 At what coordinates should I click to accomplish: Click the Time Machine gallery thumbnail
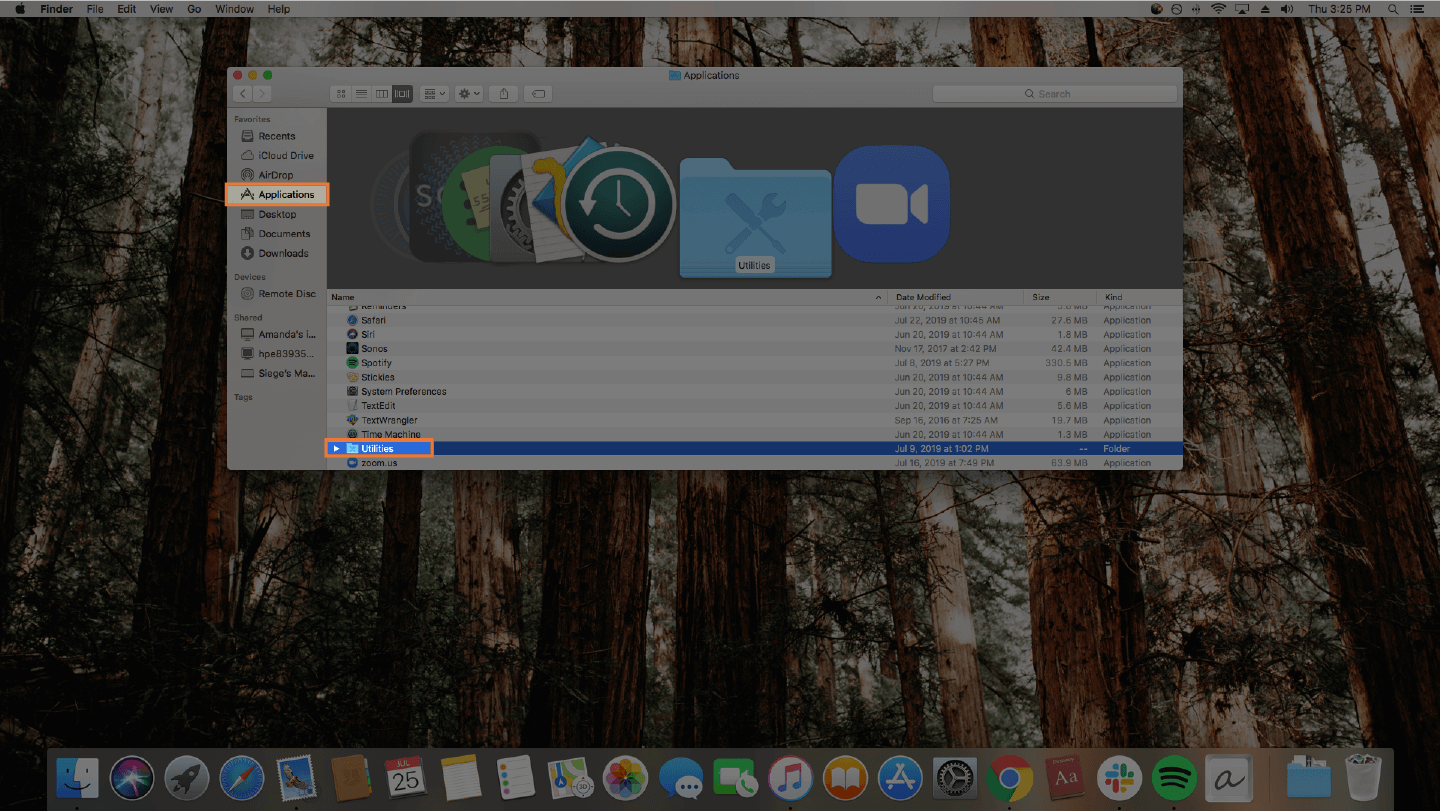(x=618, y=205)
